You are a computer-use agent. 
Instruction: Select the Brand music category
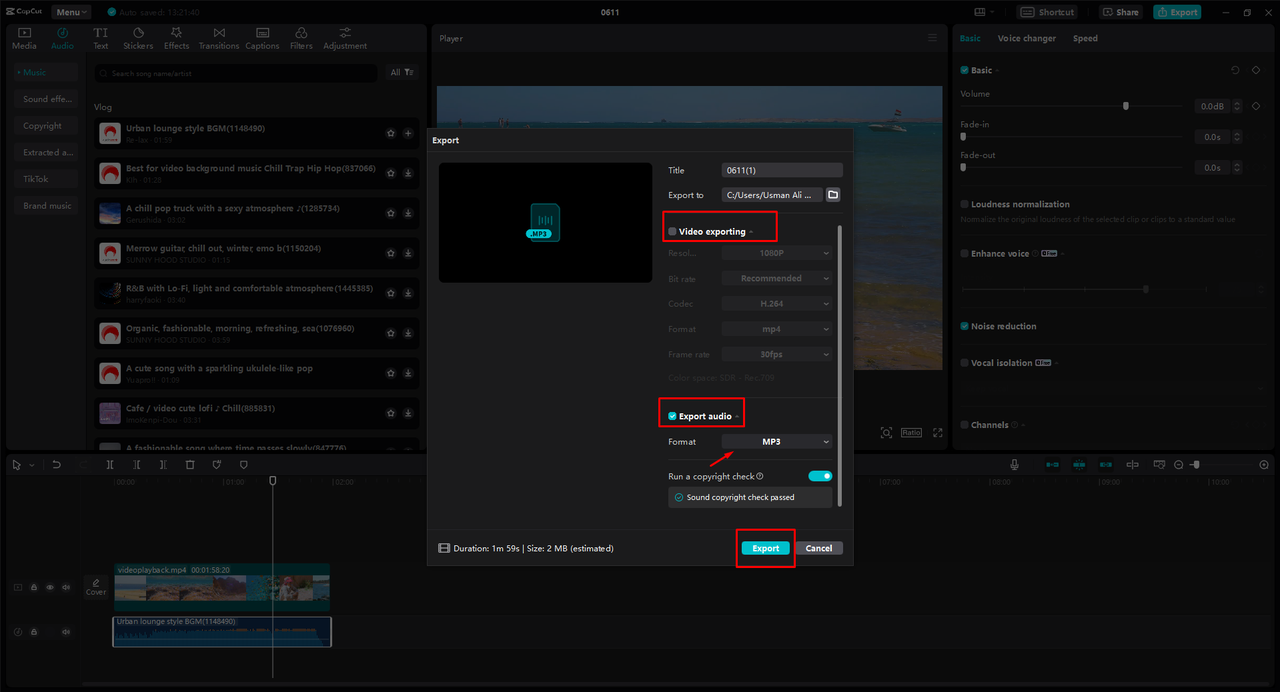47,206
